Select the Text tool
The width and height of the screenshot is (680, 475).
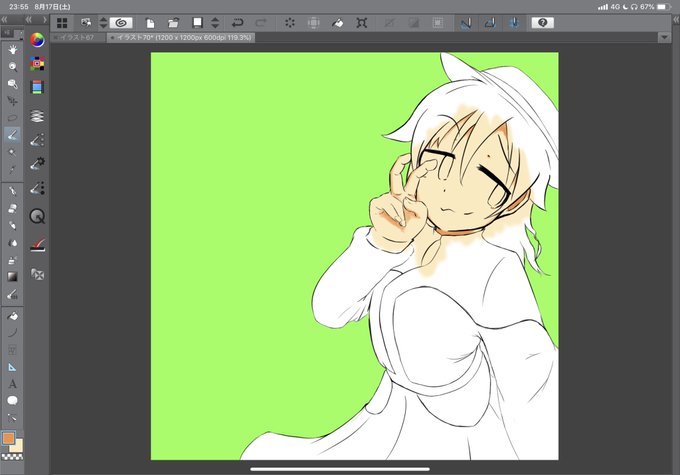click(13, 384)
